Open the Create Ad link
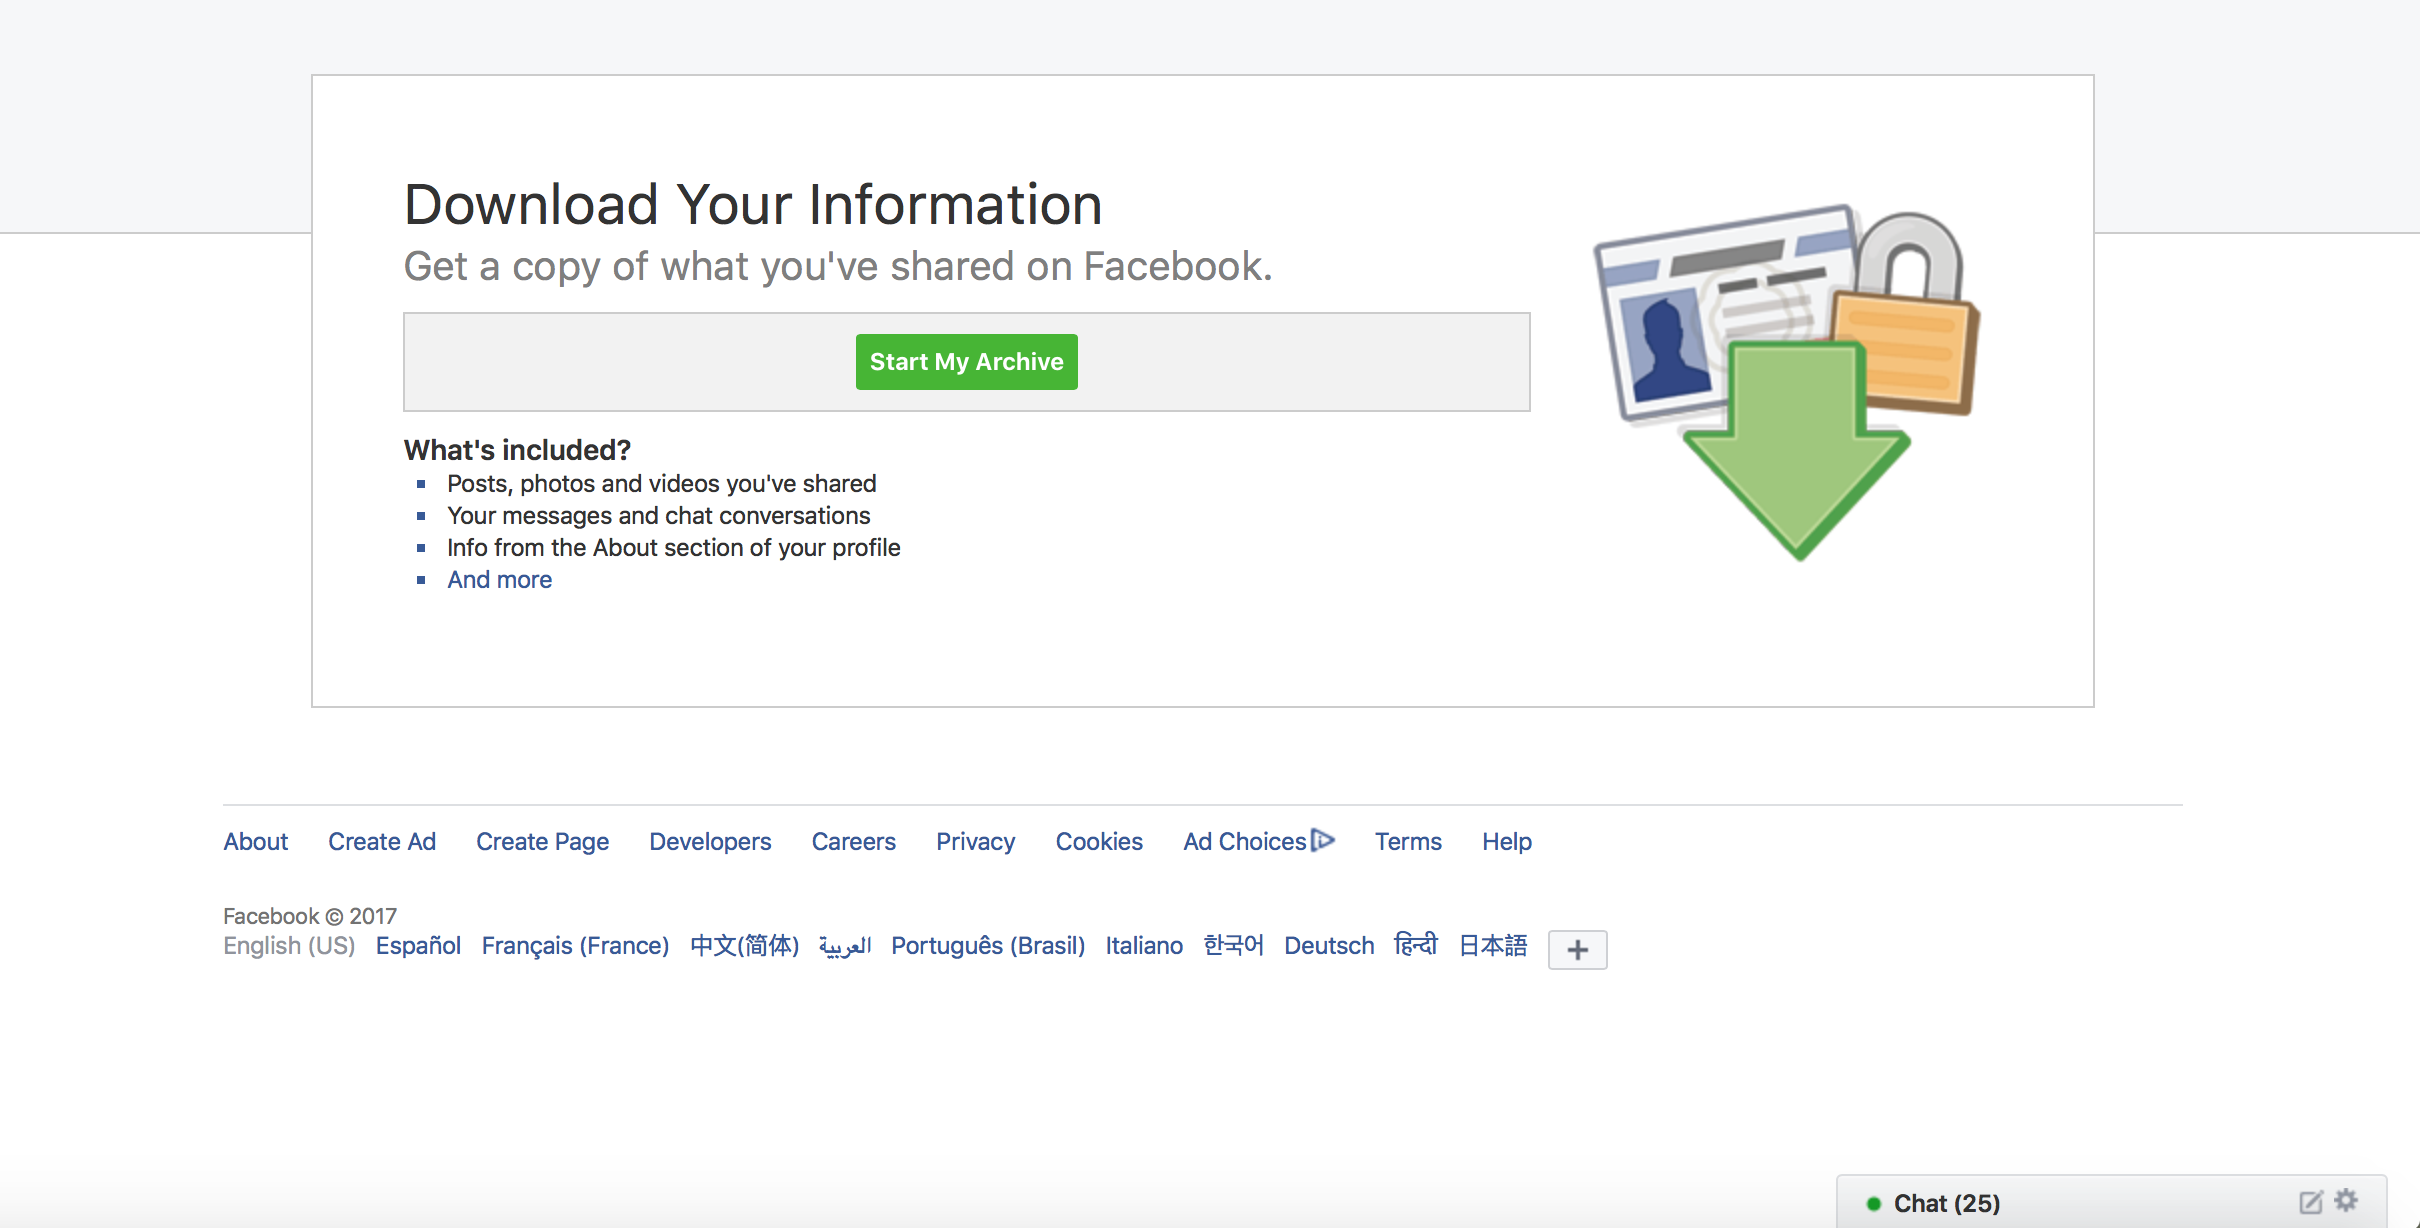The width and height of the screenshot is (2420, 1228). [x=382, y=842]
